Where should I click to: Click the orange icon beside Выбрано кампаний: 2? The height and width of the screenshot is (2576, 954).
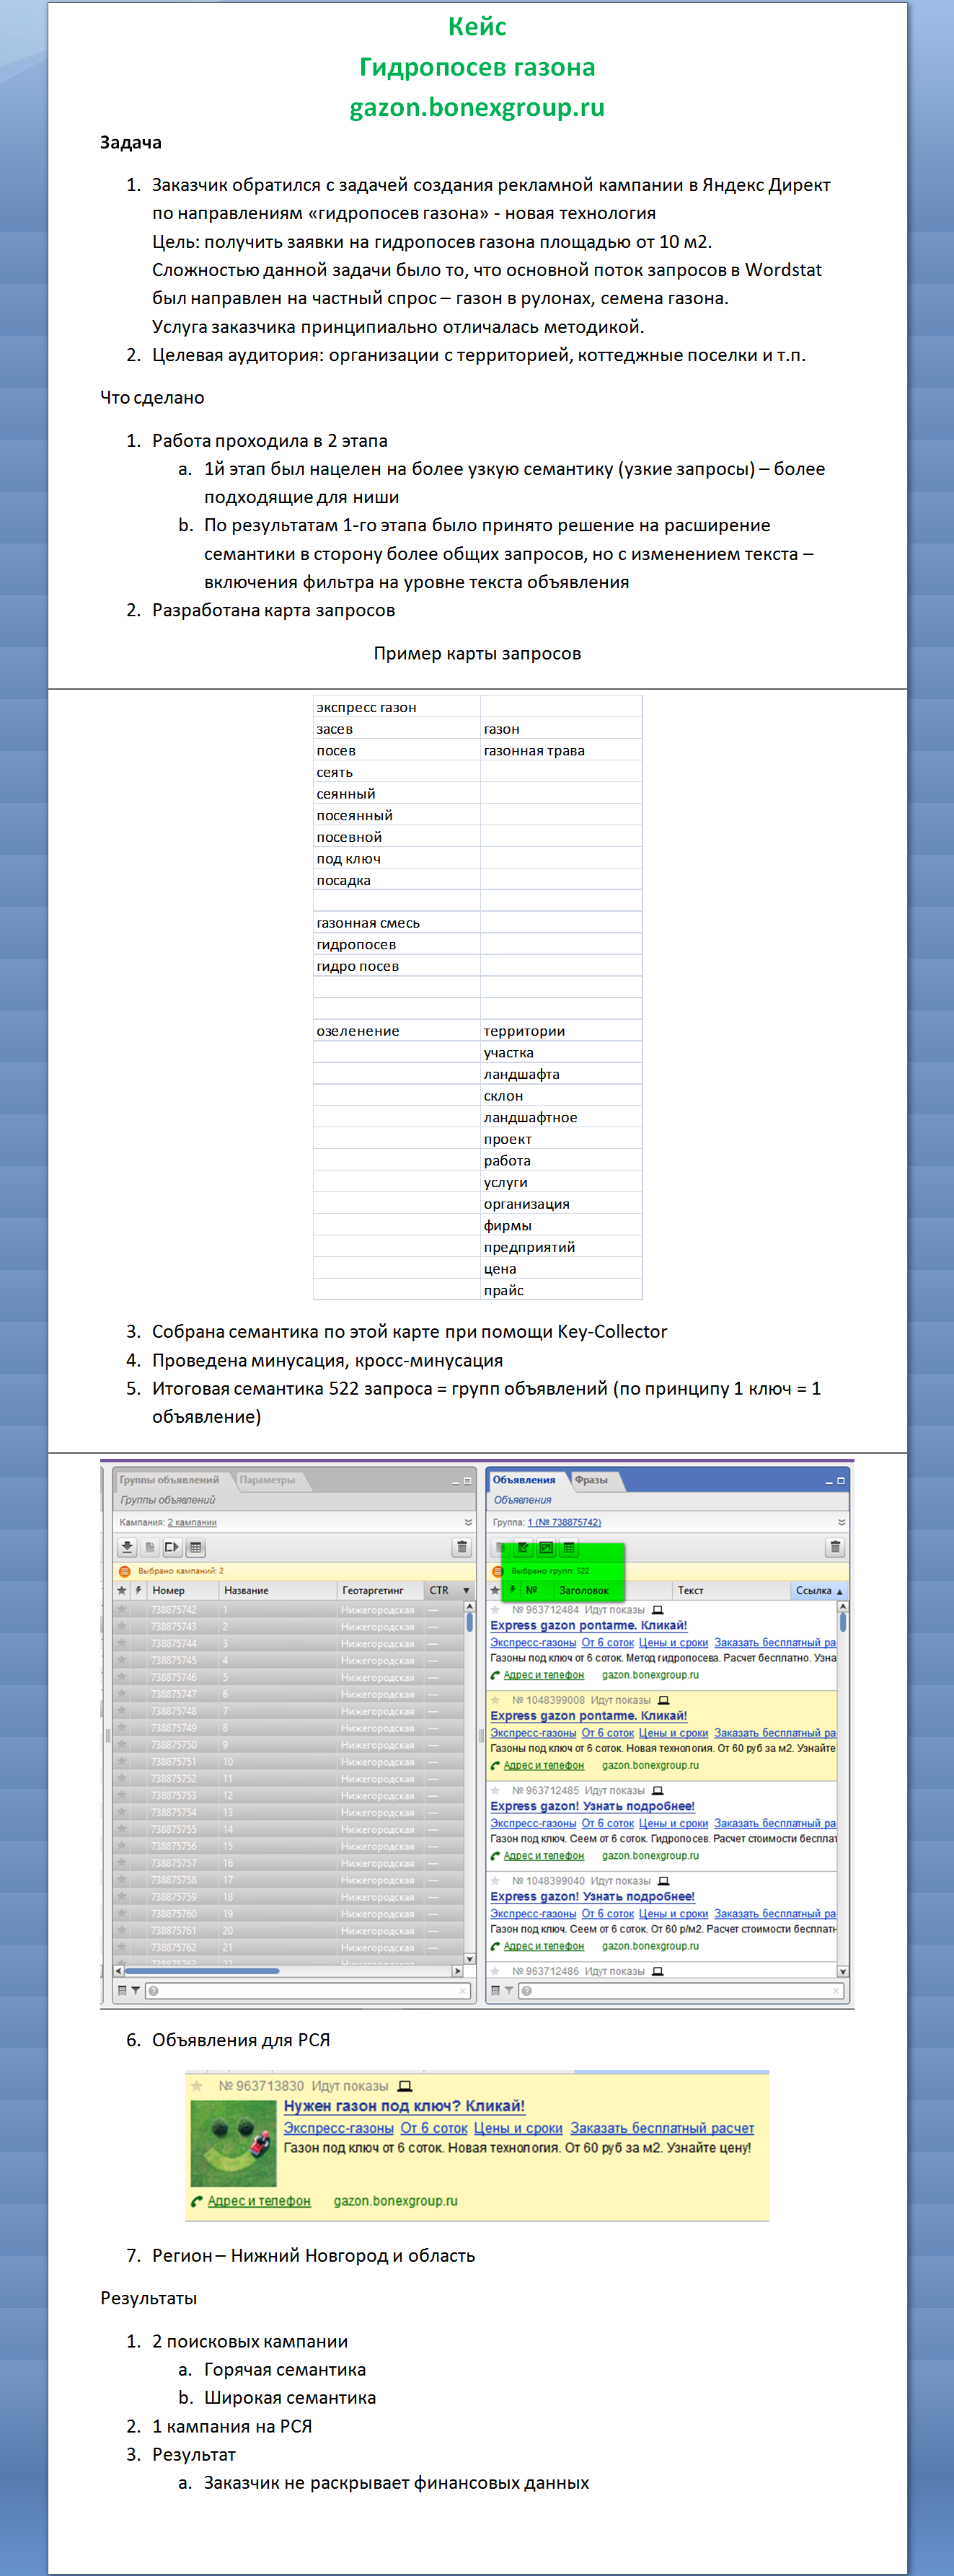coord(125,1571)
